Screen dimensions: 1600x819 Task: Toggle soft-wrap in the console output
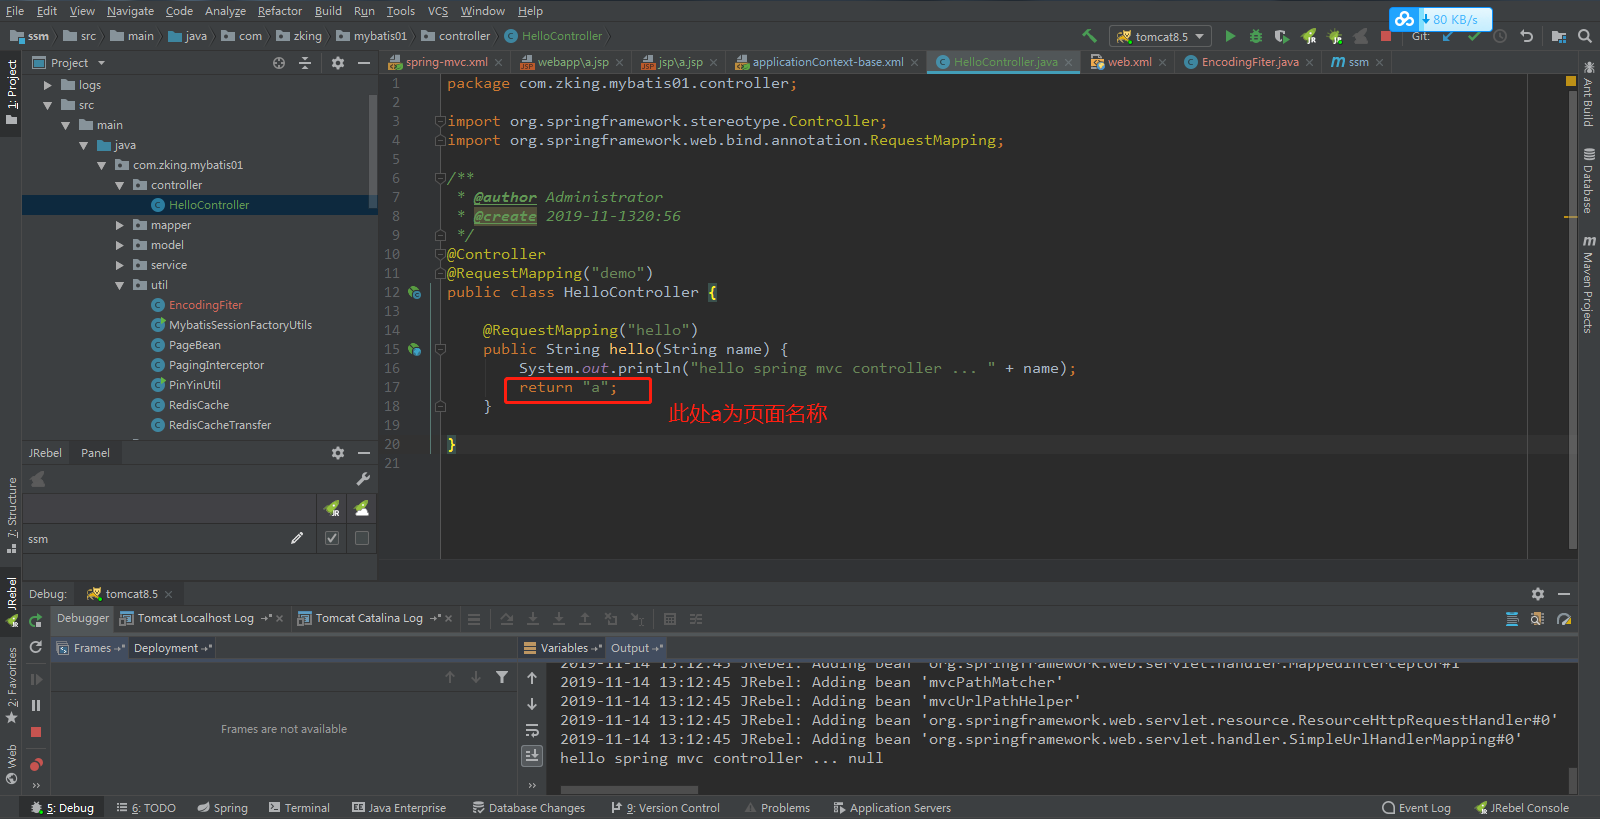tap(532, 730)
